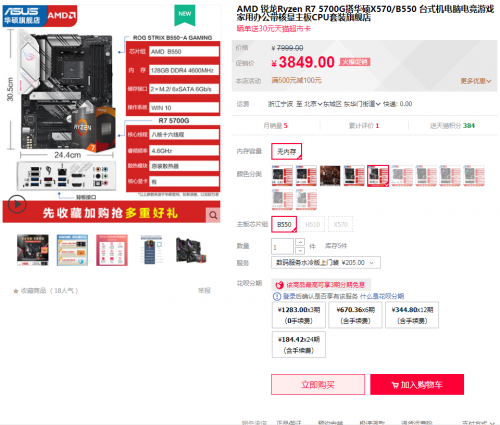Image resolution: width=500 pixels, height=425 pixels.
Task: Click the 举报 report link
Action: [204, 291]
